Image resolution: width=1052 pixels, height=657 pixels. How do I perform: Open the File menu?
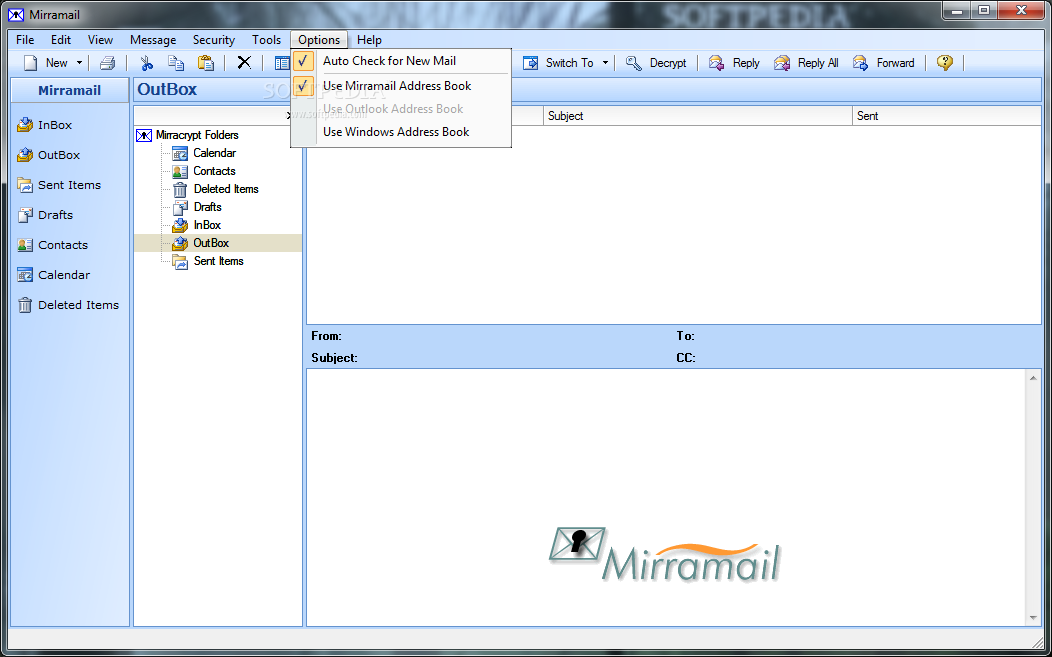tap(25, 40)
